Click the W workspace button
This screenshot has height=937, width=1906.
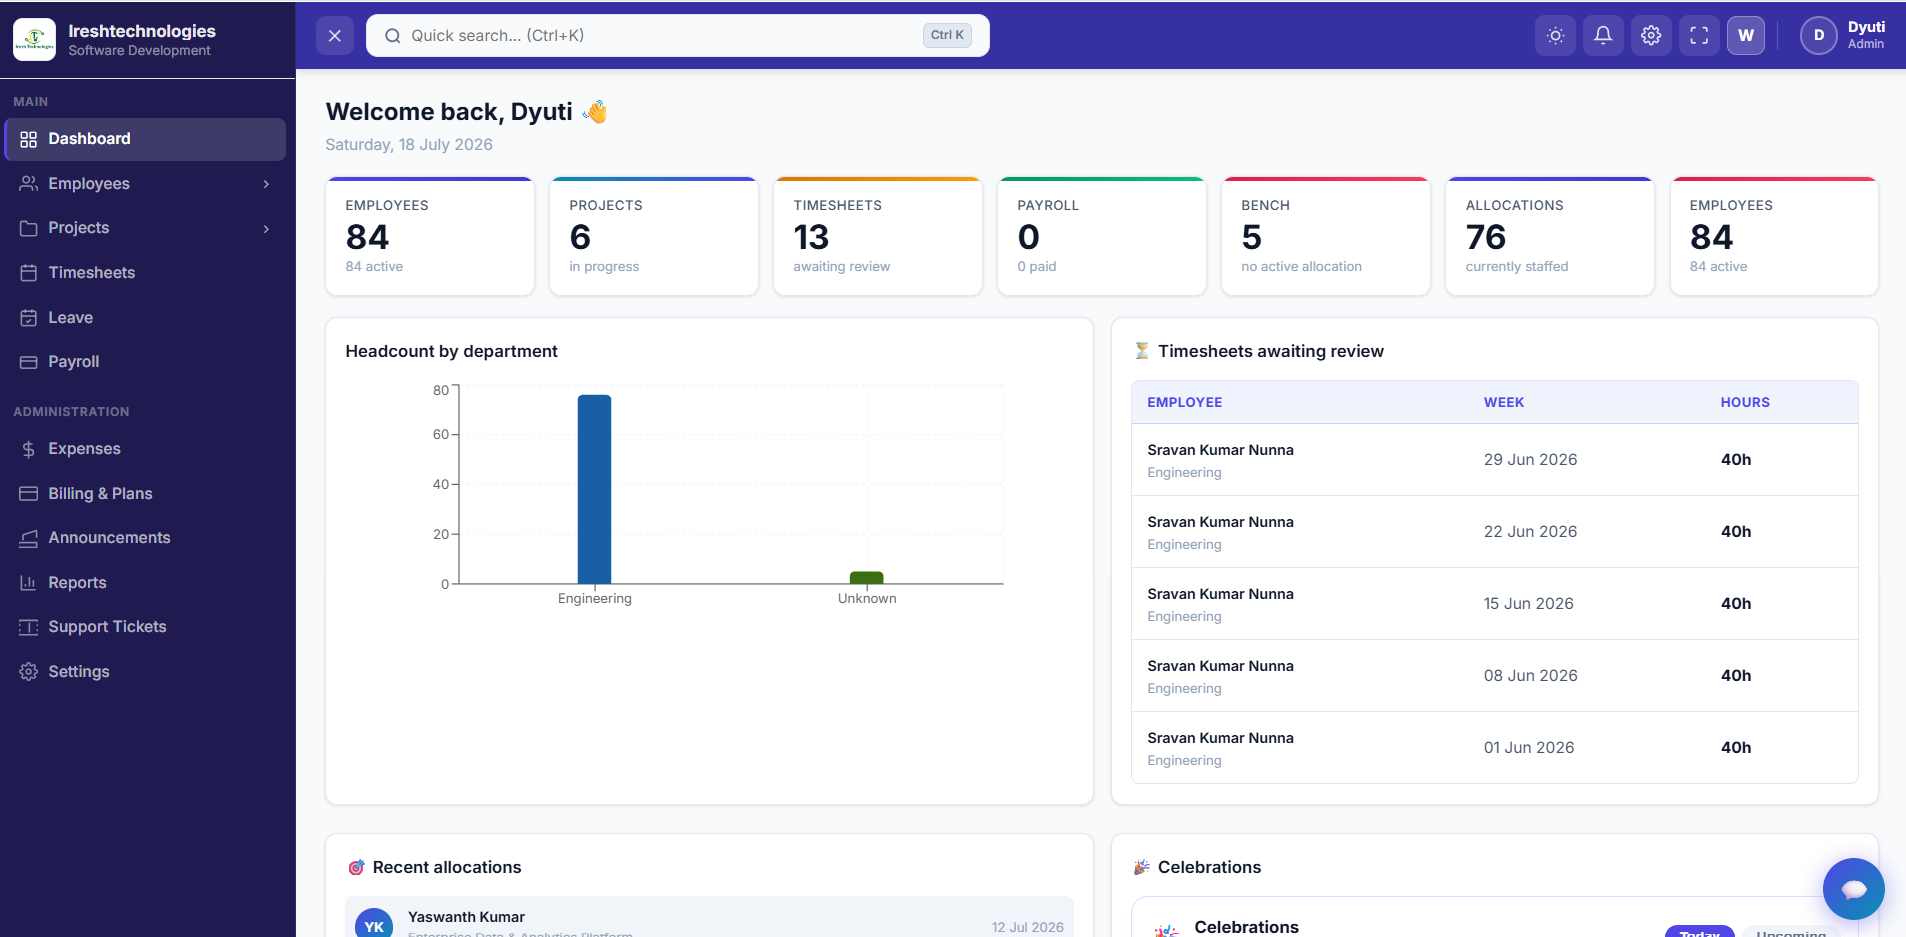[x=1746, y=36]
